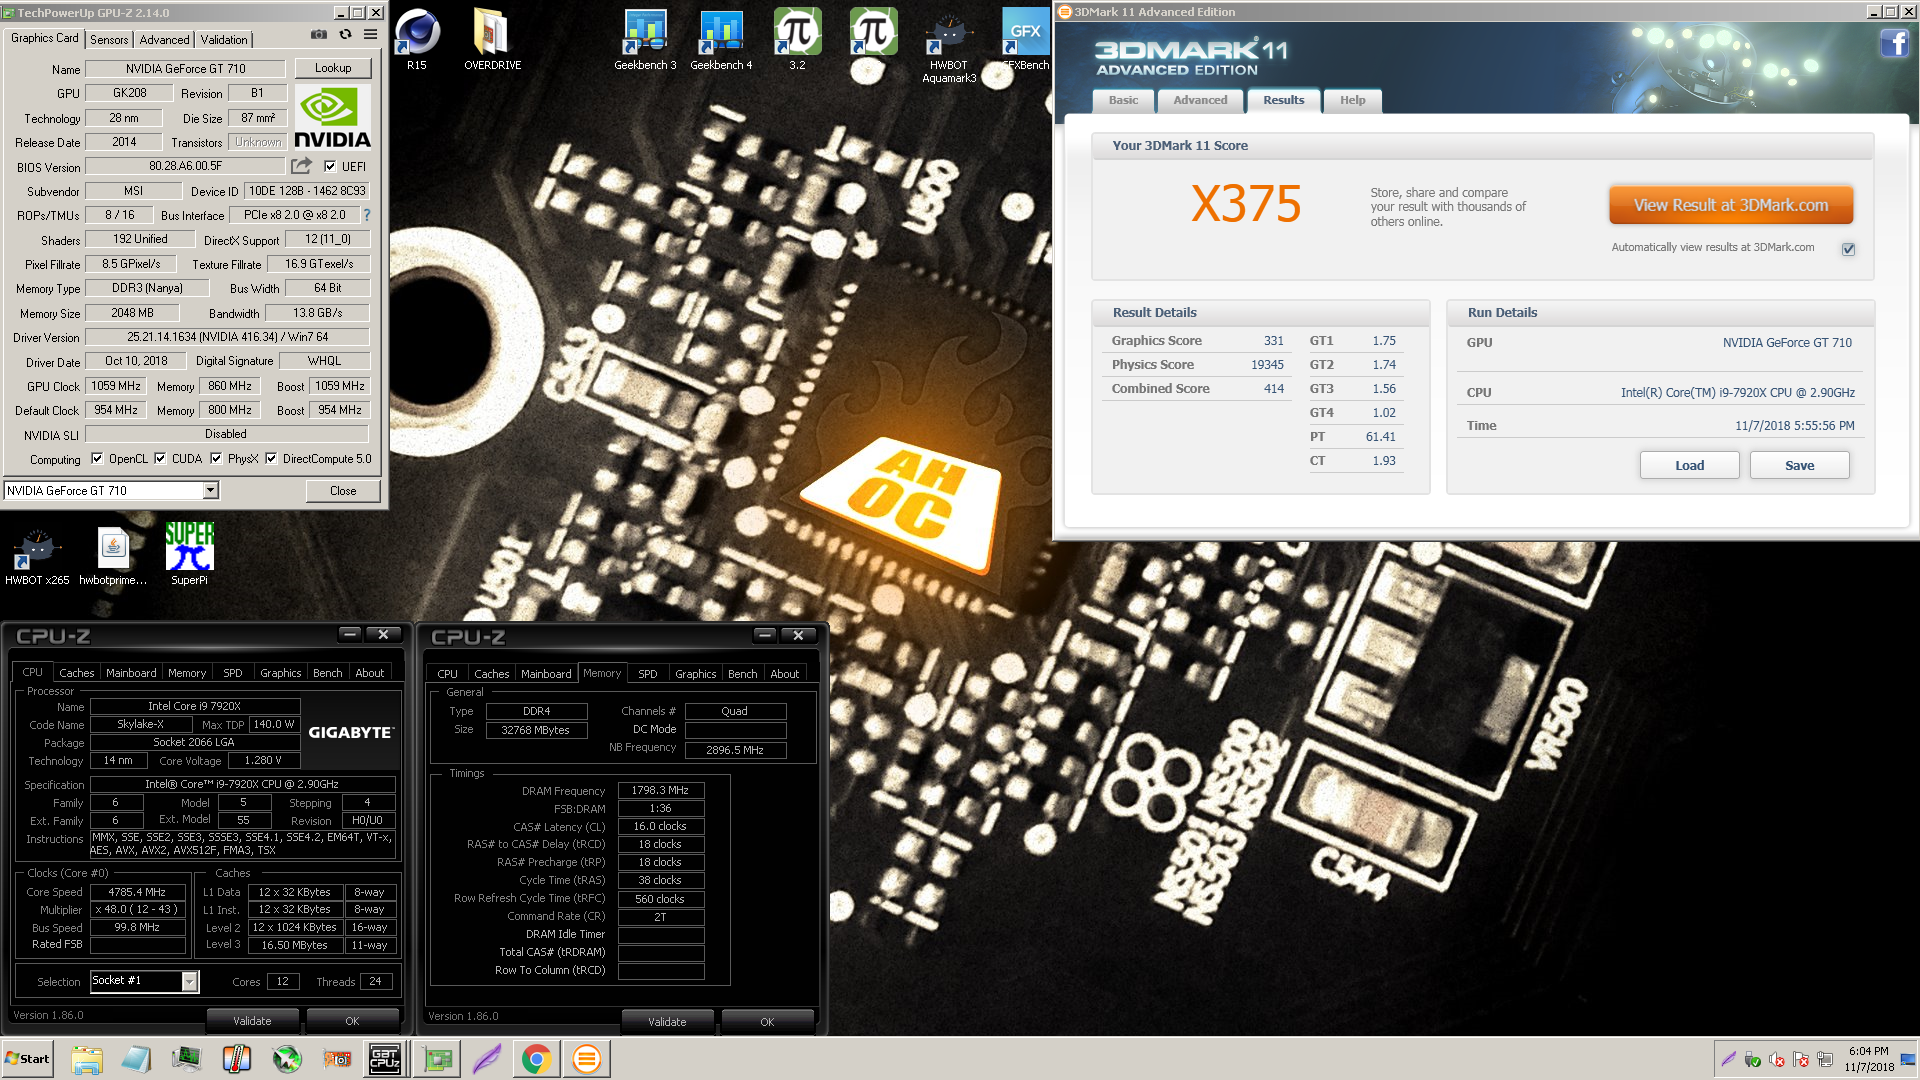This screenshot has width=1920, height=1080.
Task: Click the Save button in 3DMark 11
Action: pyautogui.click(x=1799, y=465)
